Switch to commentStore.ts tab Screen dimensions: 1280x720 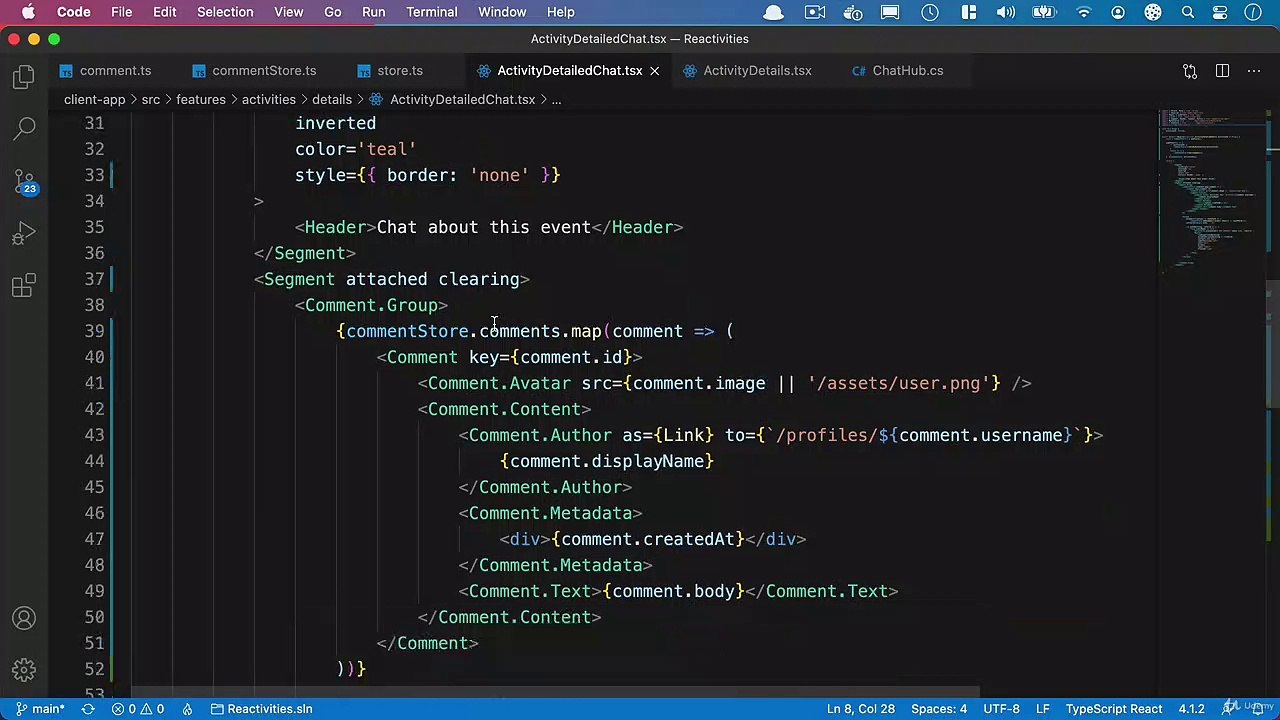[x=254, y=71]
